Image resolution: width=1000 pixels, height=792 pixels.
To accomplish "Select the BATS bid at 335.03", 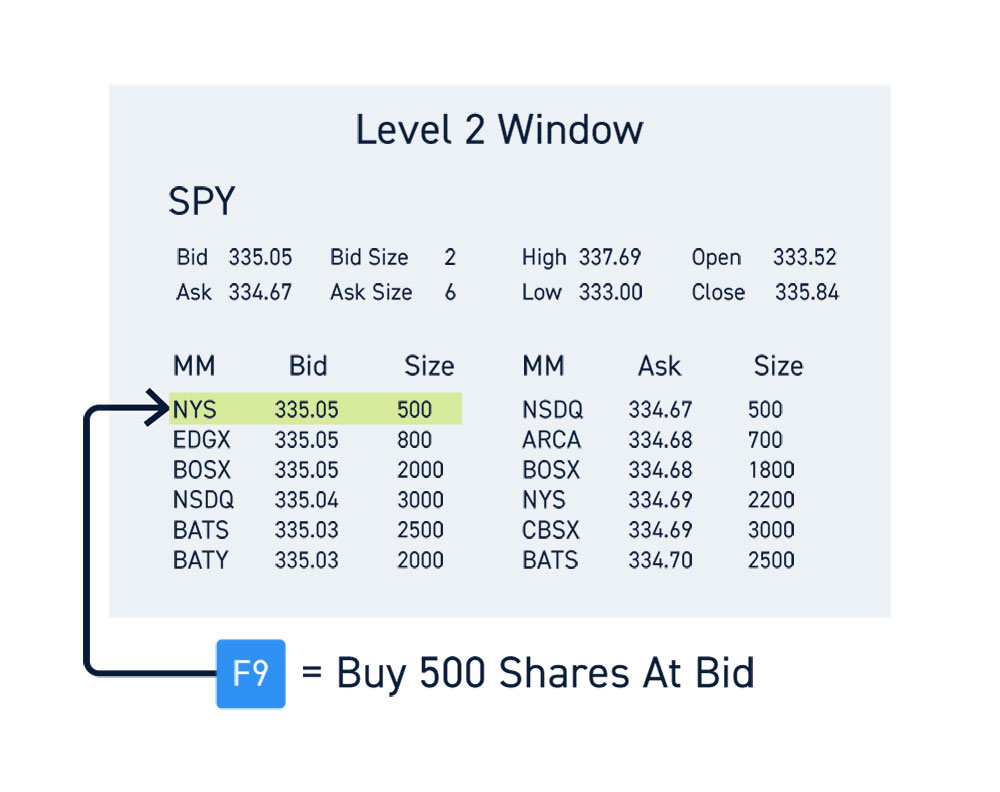I will pos(309,530).
